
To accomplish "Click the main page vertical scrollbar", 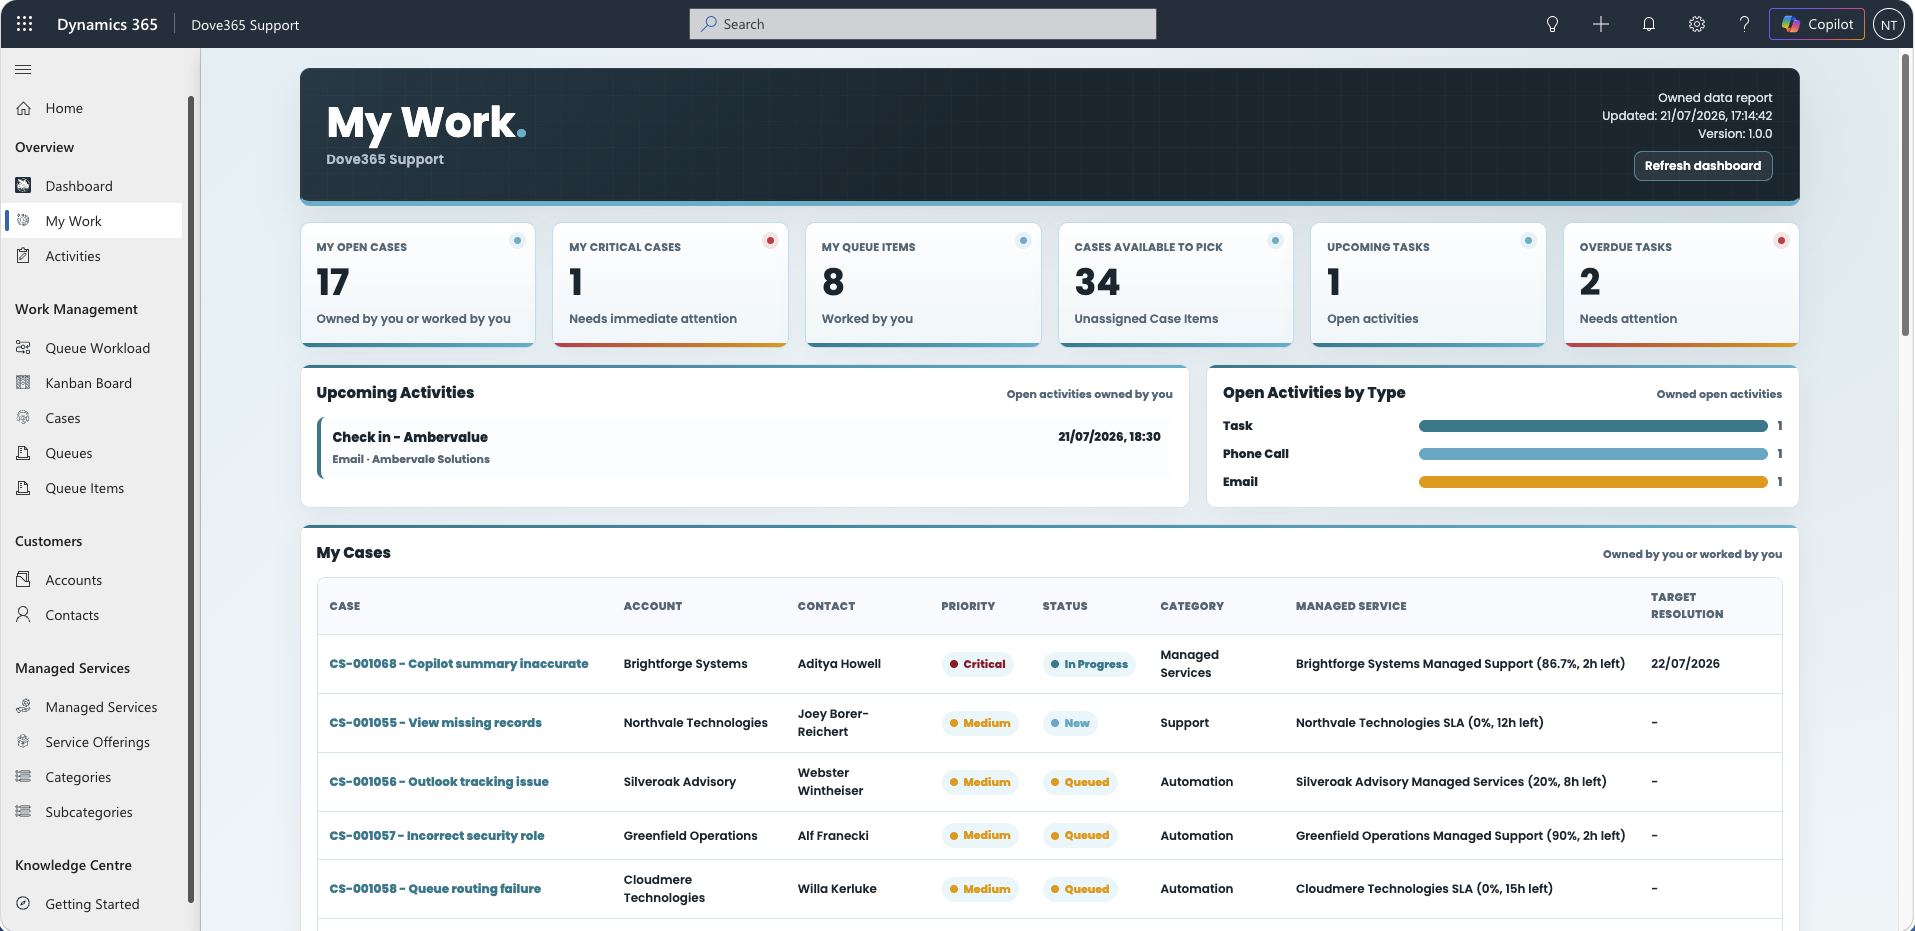I will tap(1906, 195).
